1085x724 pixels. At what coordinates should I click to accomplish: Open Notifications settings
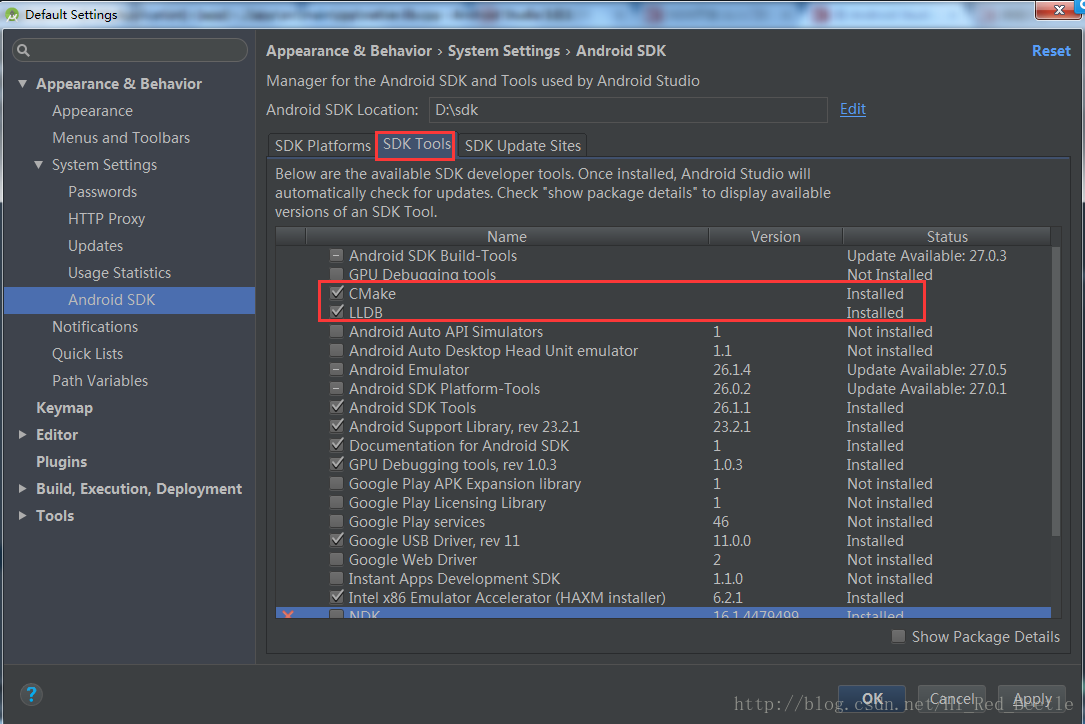(x=95, y=327)
